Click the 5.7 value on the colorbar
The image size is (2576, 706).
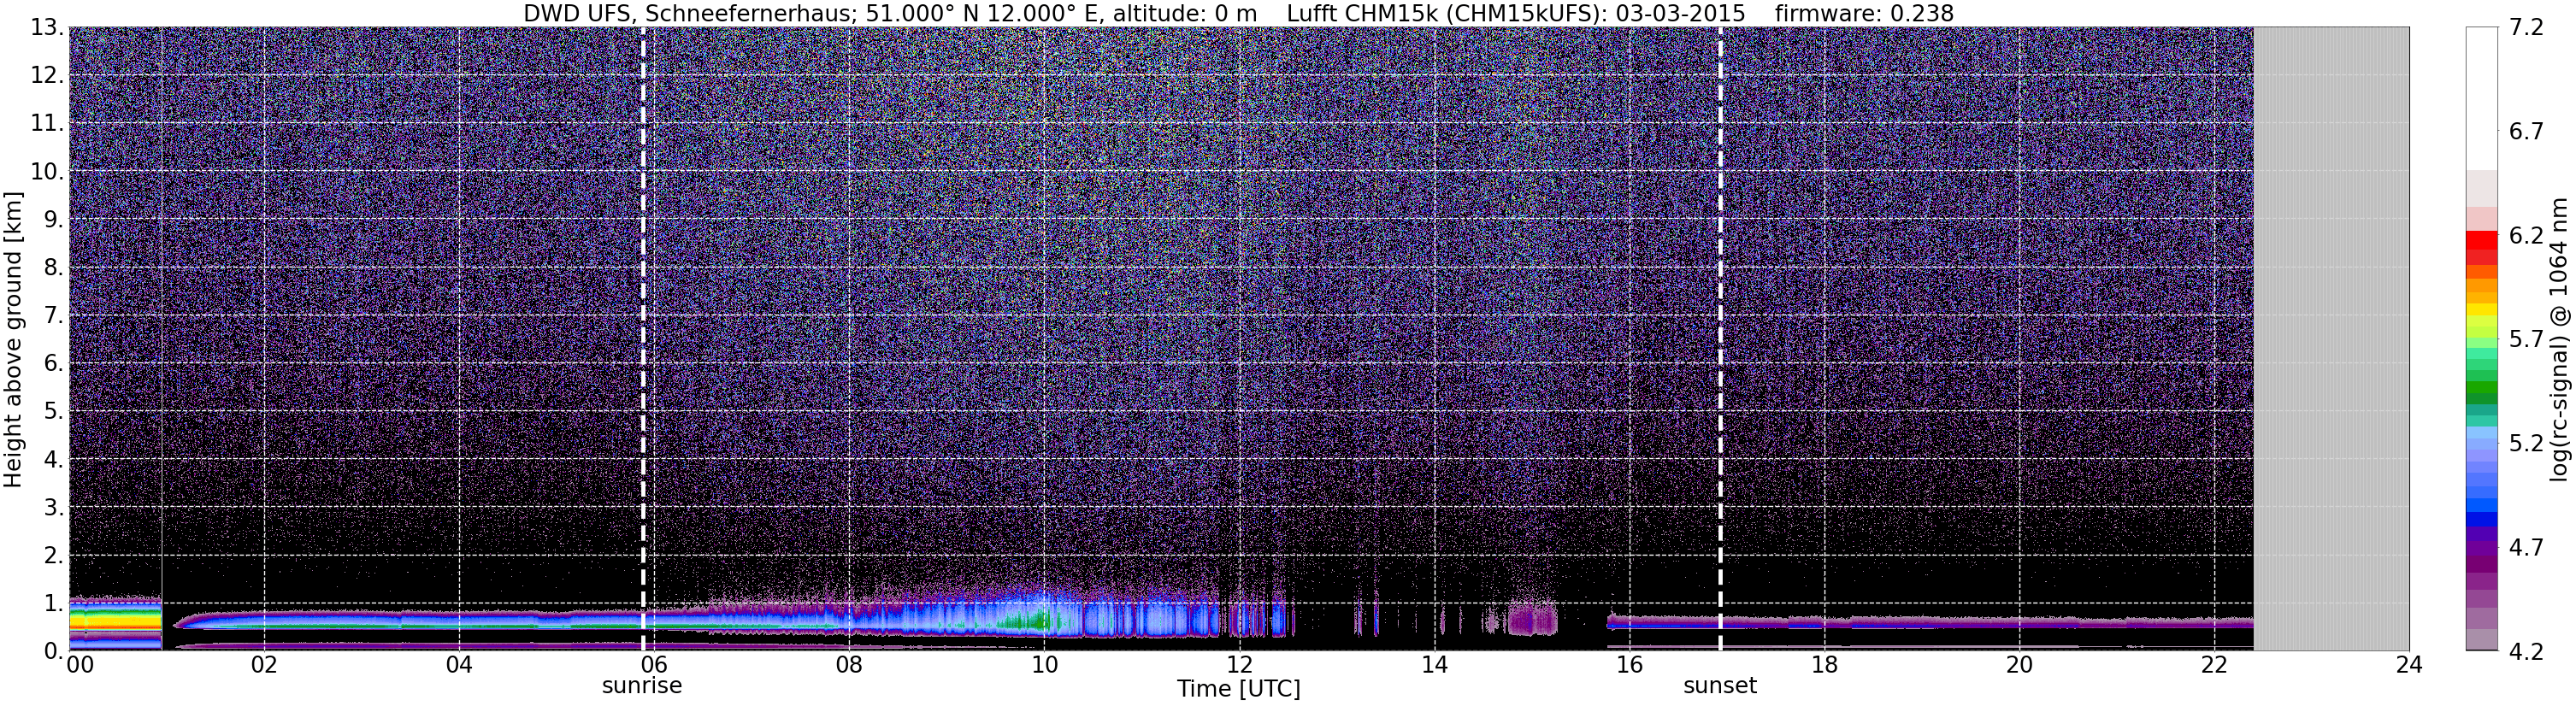[x=2526, y=340]
